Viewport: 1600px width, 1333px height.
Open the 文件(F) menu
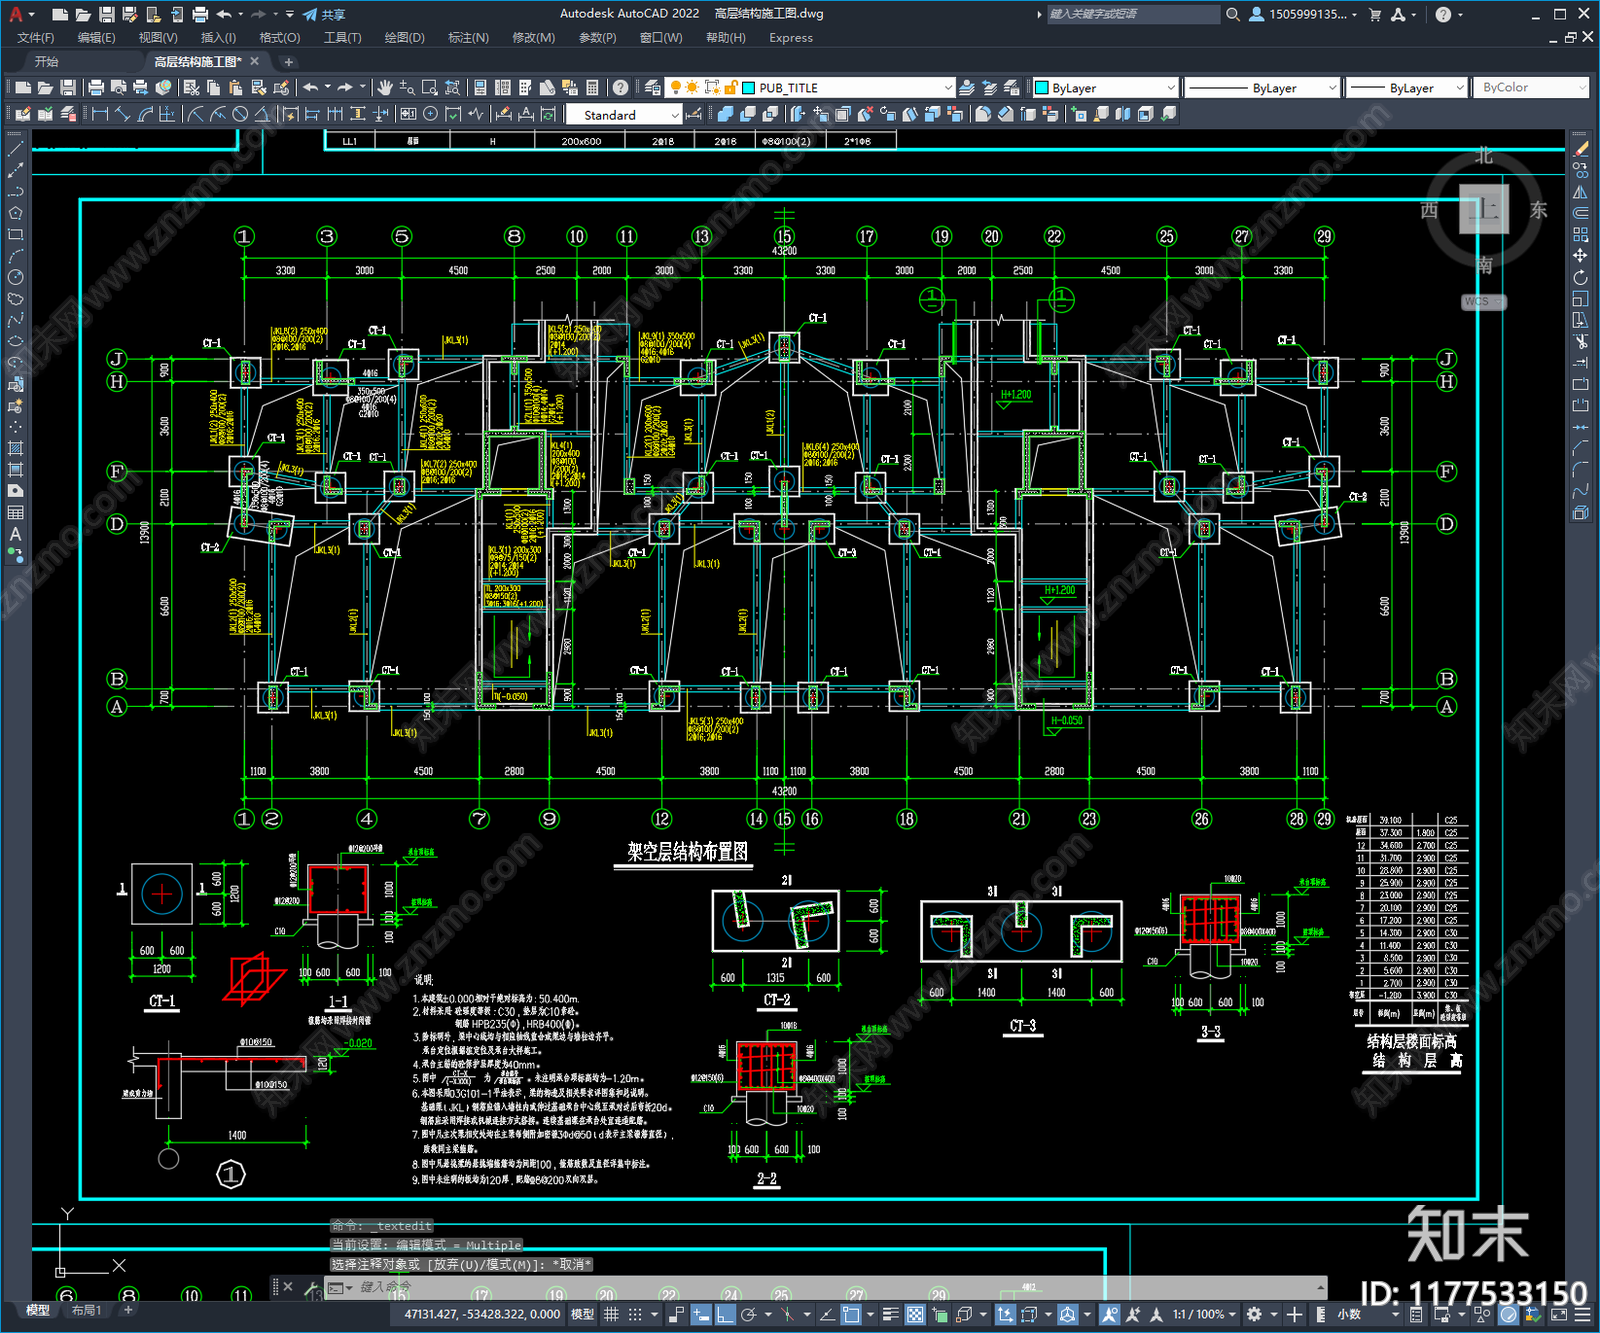(x=36, y=38)
